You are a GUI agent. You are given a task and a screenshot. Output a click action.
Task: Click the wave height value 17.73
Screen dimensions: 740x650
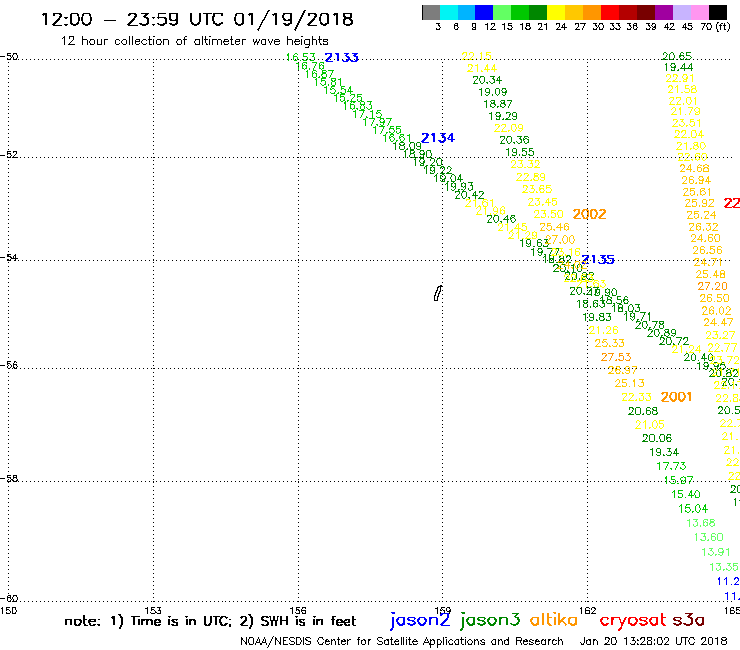point(671,466)
